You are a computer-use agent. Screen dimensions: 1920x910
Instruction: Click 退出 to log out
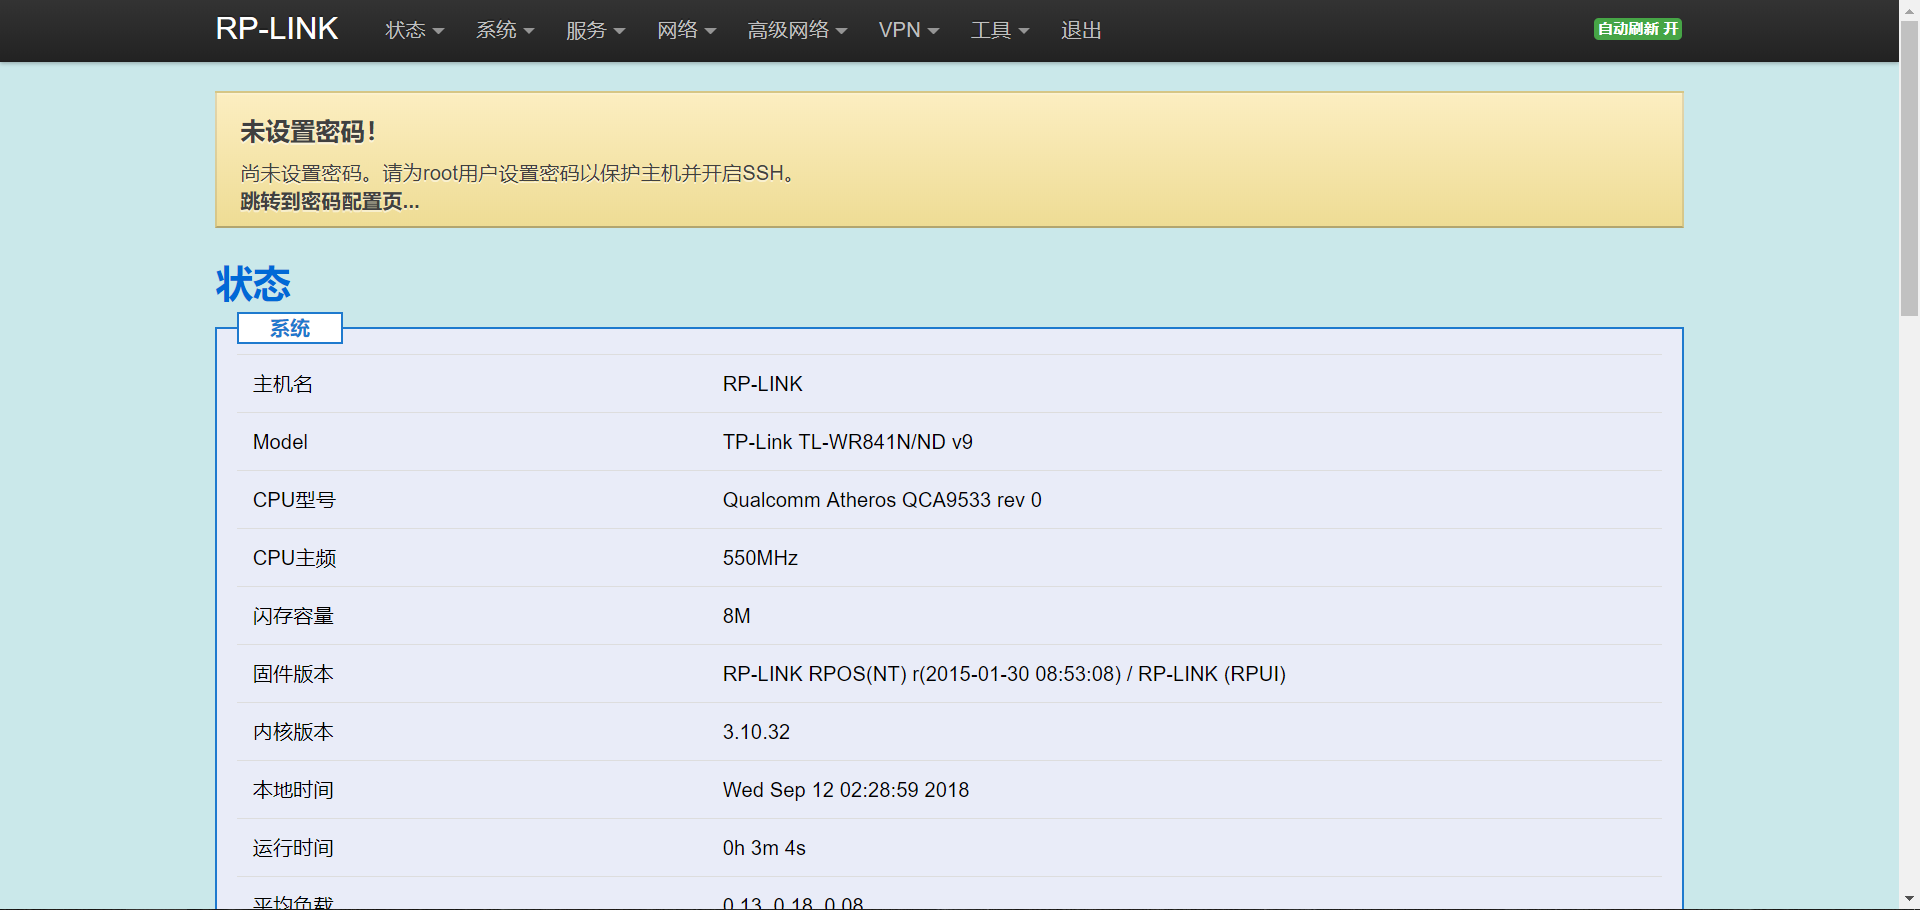click(x=1081, y=30)
